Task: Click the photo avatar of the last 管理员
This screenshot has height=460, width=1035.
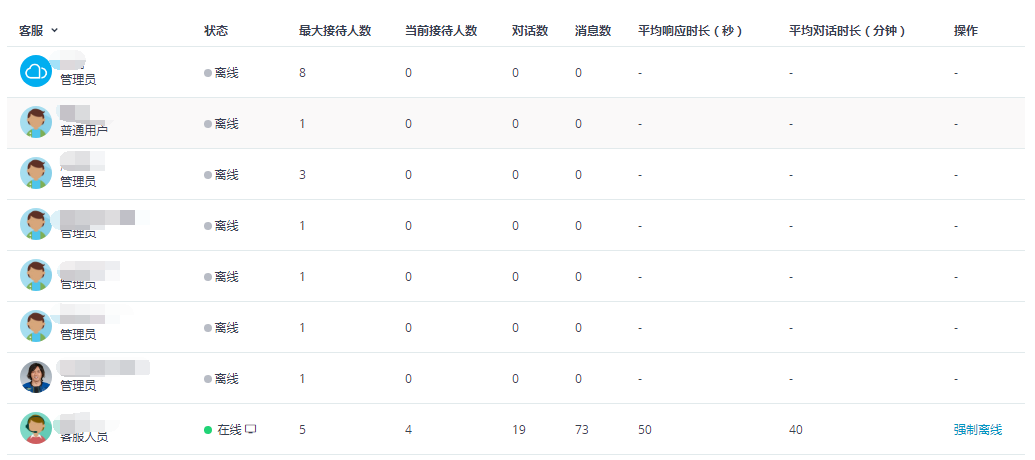Action: pos(36,377)
